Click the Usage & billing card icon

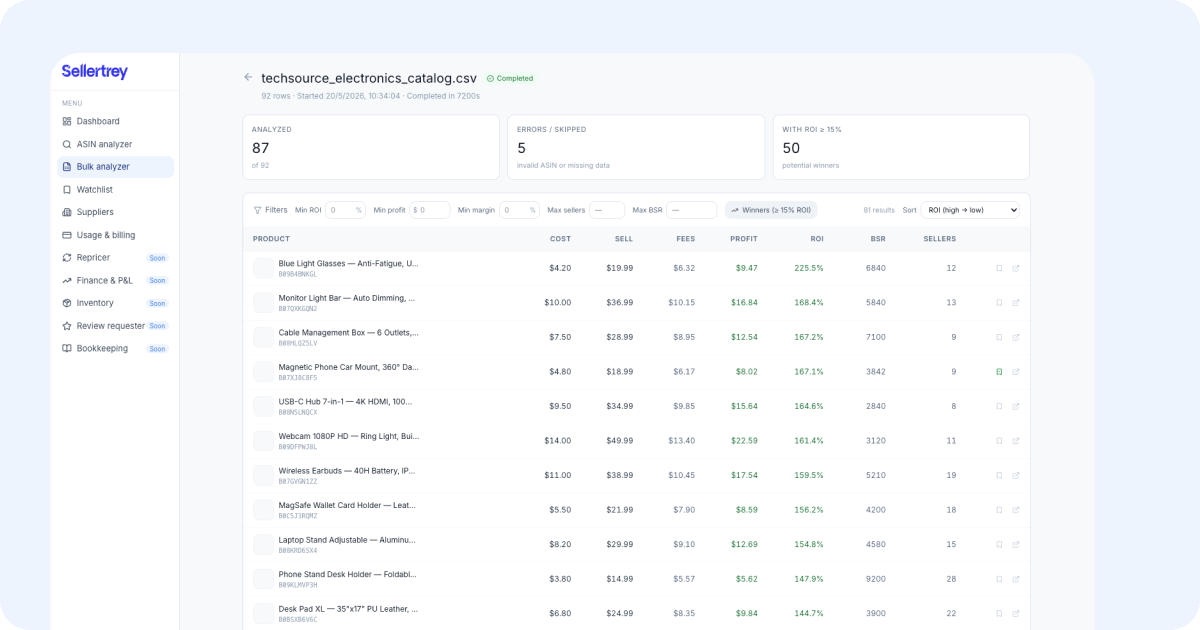pos(67,235)
